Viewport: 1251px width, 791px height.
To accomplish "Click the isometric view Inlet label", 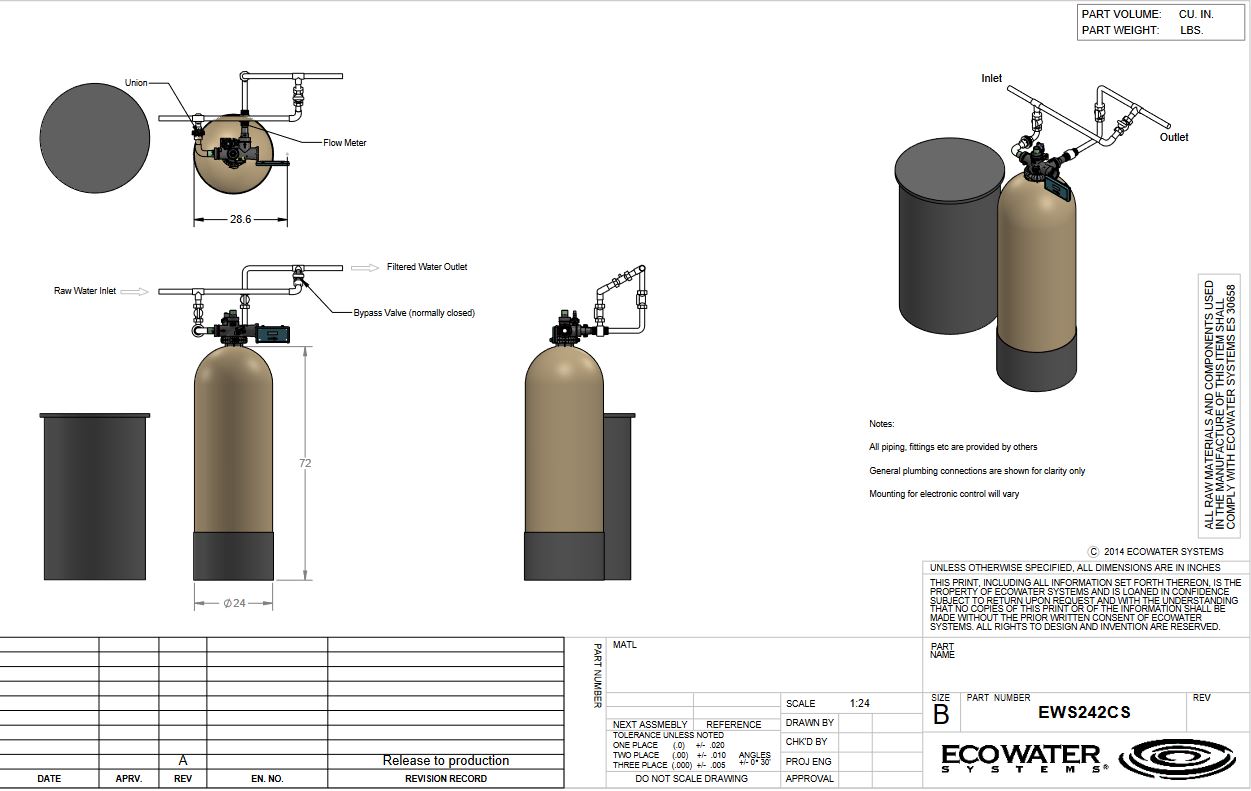I will point(991,78).
